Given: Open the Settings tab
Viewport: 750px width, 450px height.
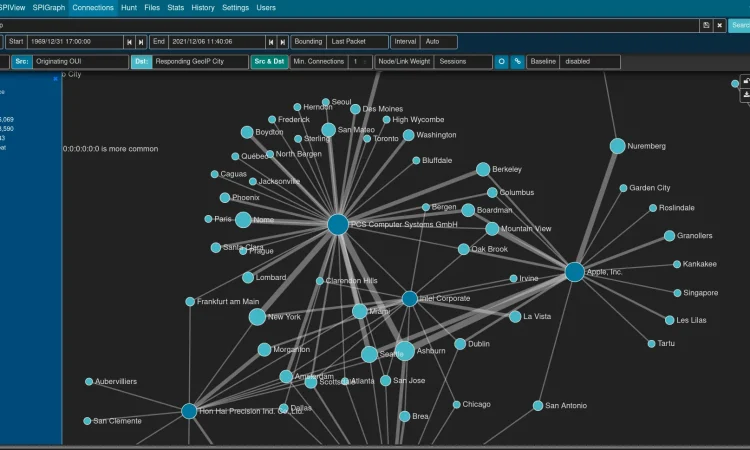Looking at the screenshot, I should point(235,8).
